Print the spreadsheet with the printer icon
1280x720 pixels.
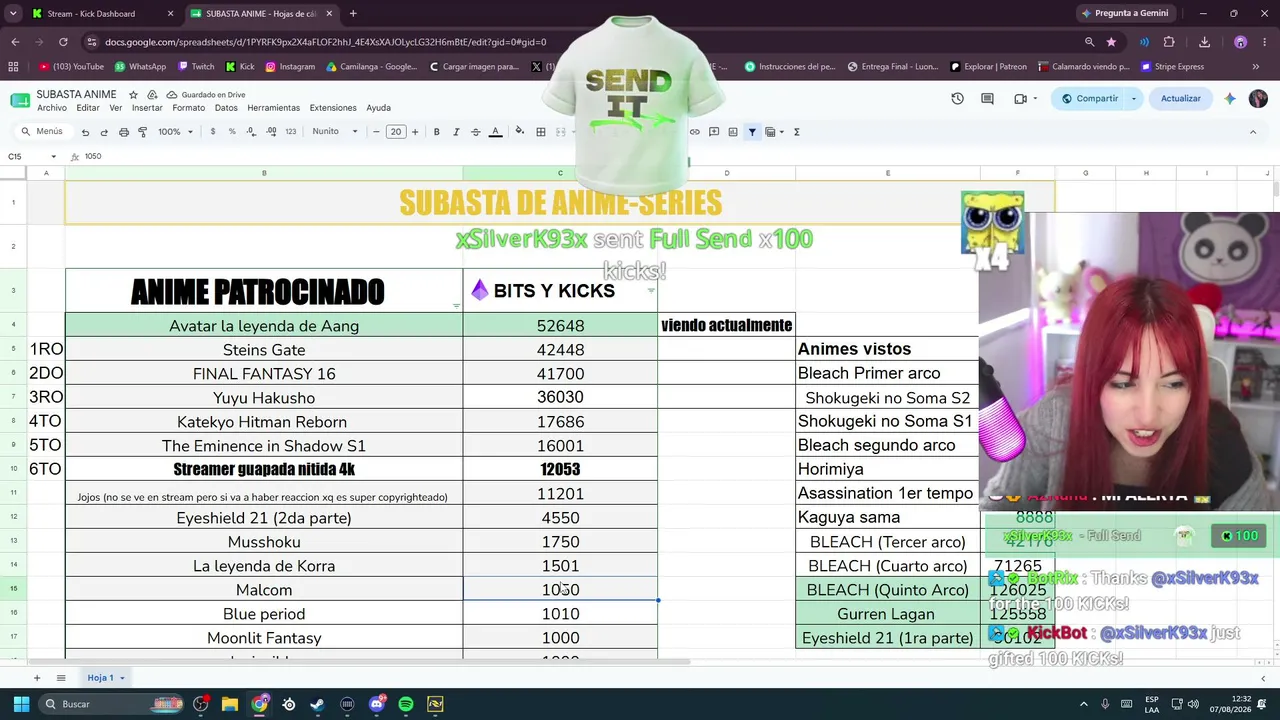coord(123,132)
